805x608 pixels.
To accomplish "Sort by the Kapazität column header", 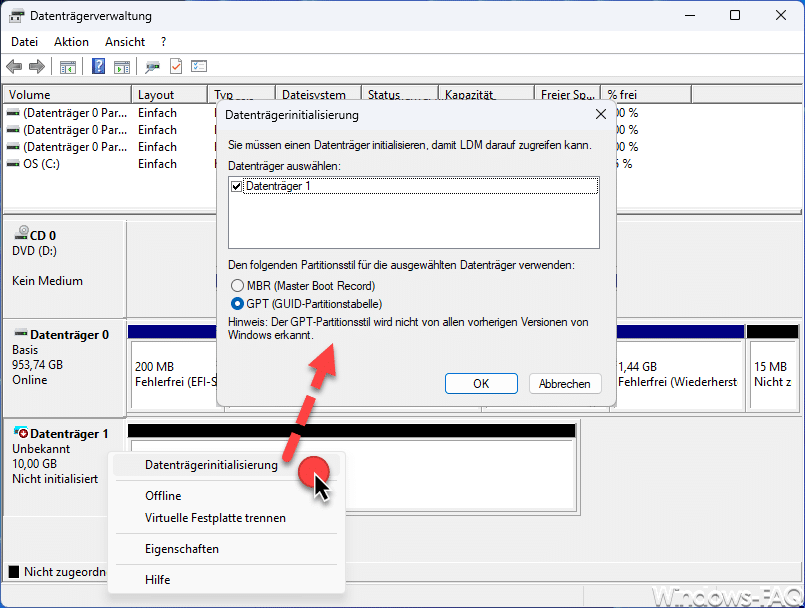I will point(486,94).
